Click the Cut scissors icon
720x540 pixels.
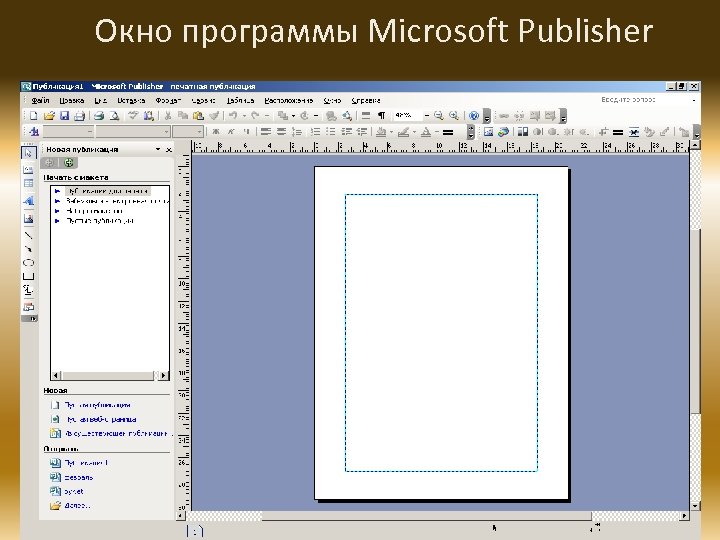pos(168,116)
